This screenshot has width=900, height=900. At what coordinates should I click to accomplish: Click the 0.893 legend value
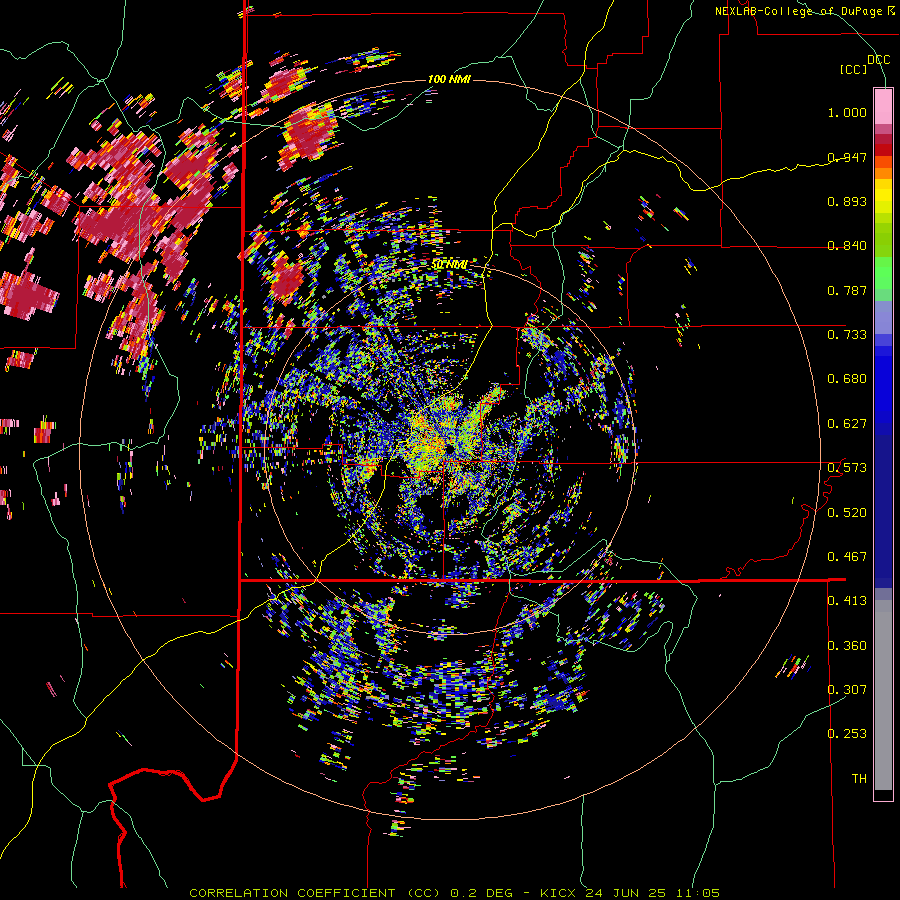pos(847,201)
